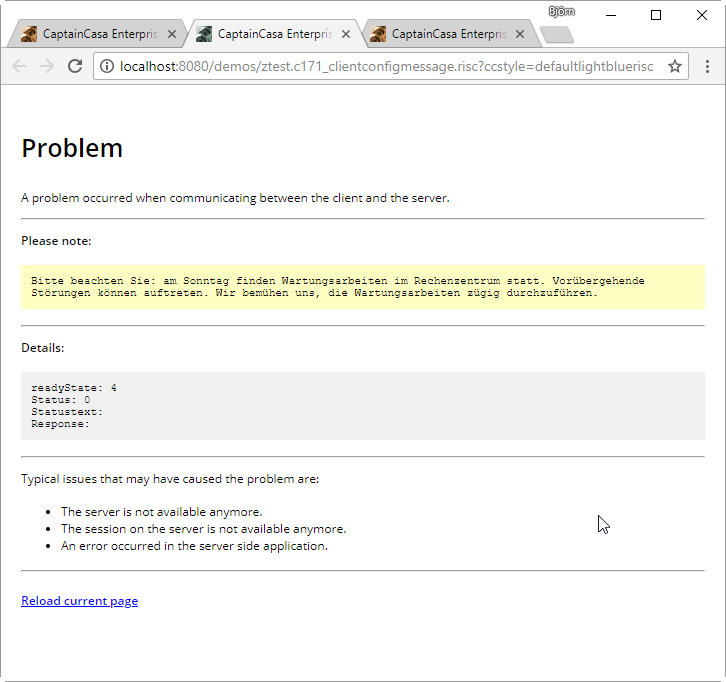Bookmark this page with the star icon
Viewport: 726px width, 682px height.
675,66
